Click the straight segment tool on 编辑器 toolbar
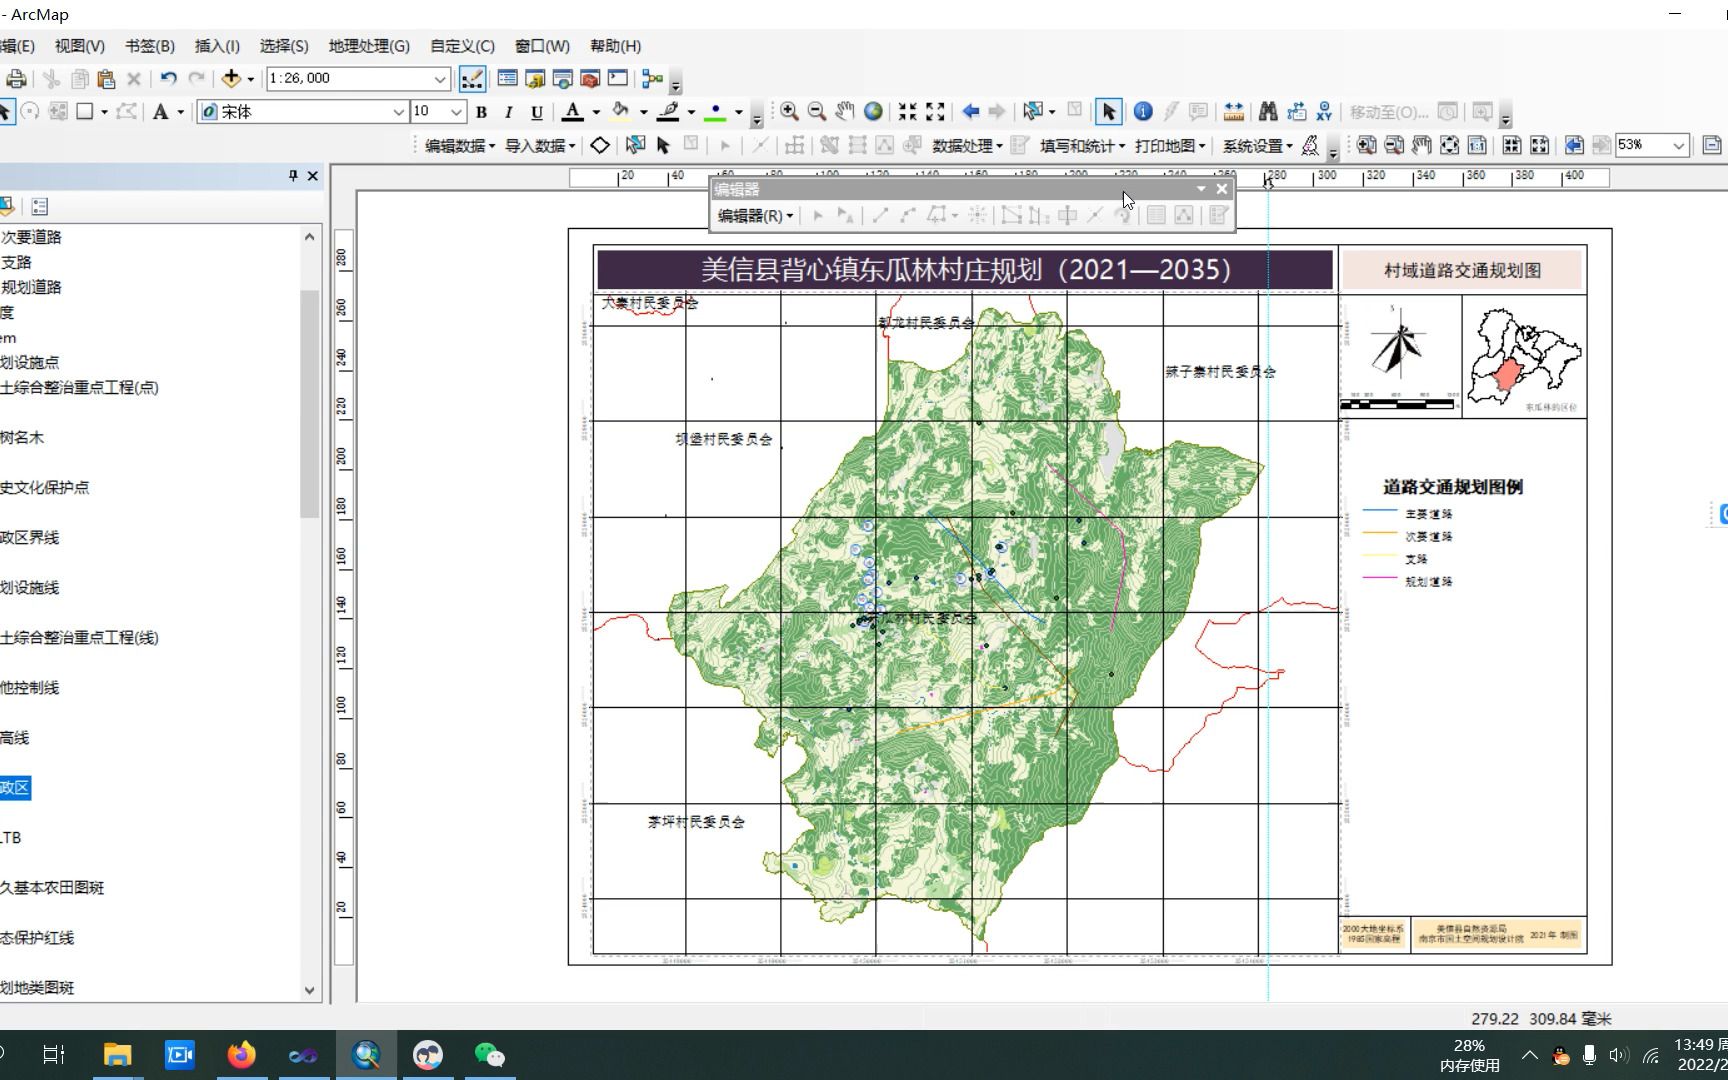The image size is (1728, 1080). pyautogui.click(x=881, y=216)
